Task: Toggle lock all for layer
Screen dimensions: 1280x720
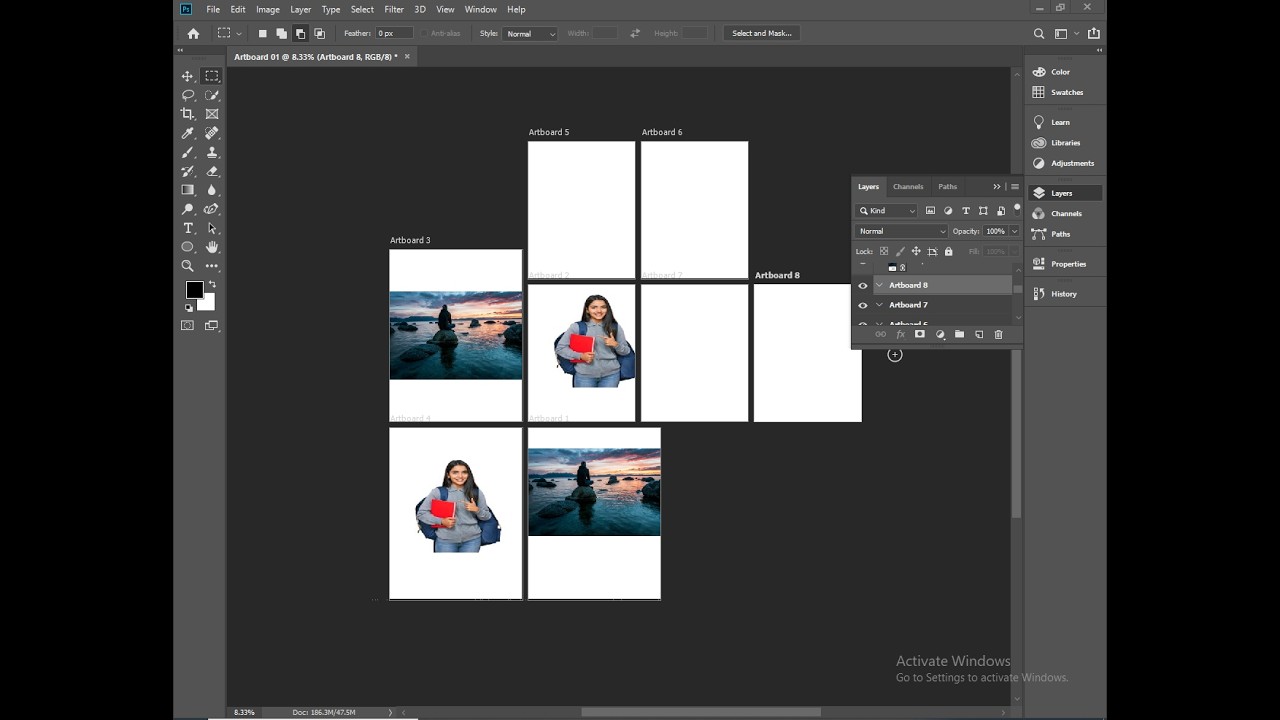Action: [x=949, y=251]
